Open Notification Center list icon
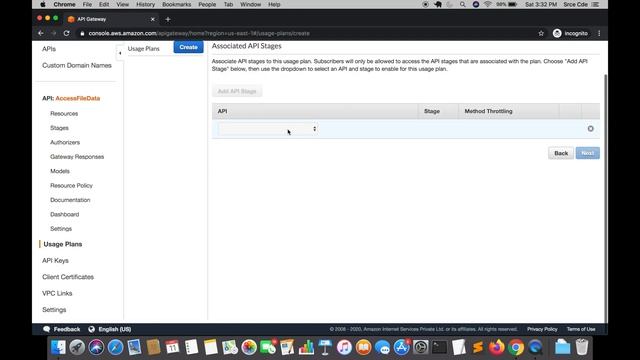The width and height of the screenshot is (640, 360). pos(595,4)
